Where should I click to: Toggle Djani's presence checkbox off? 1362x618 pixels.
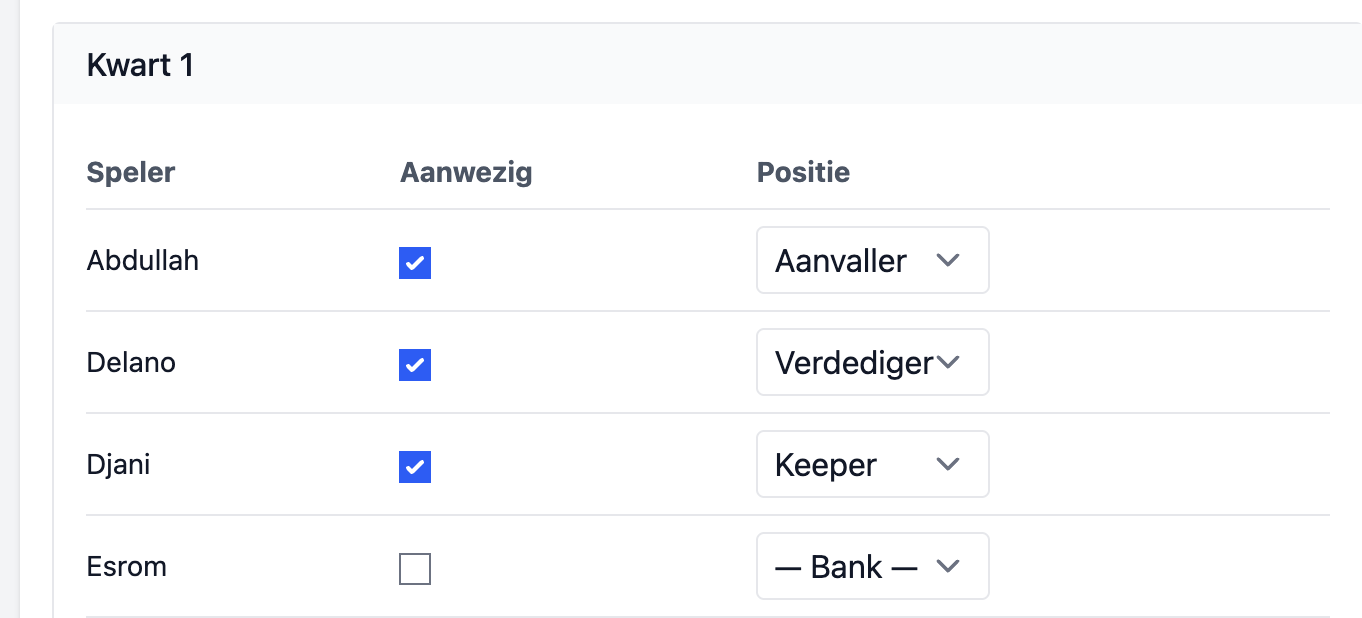(414, 466)
